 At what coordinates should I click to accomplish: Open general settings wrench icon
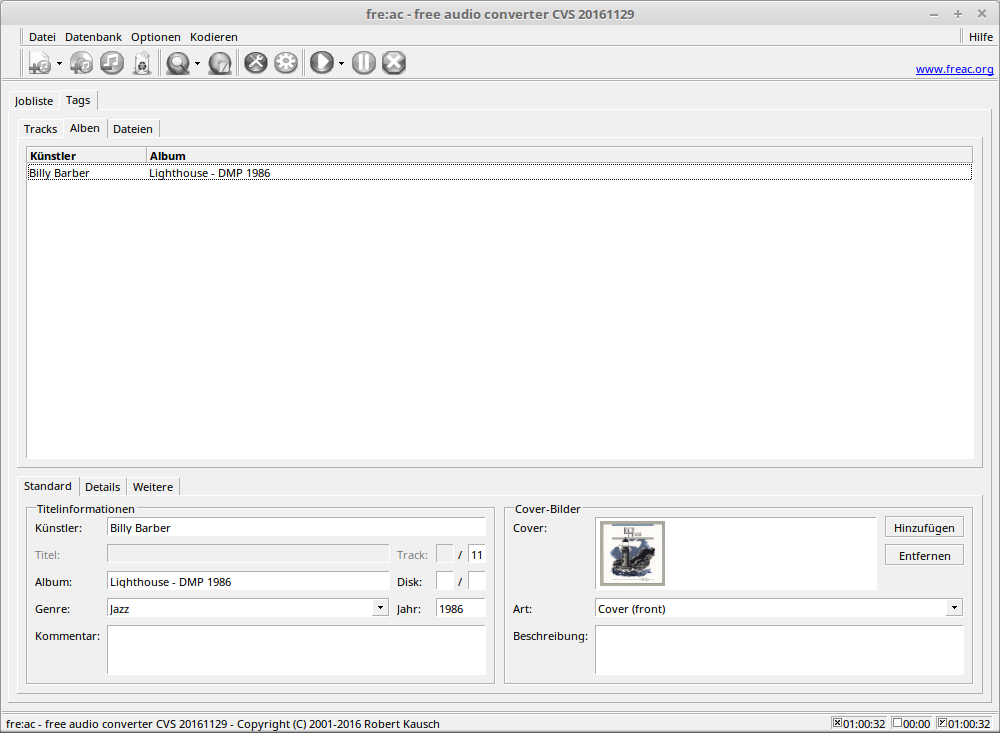[256, 63]
